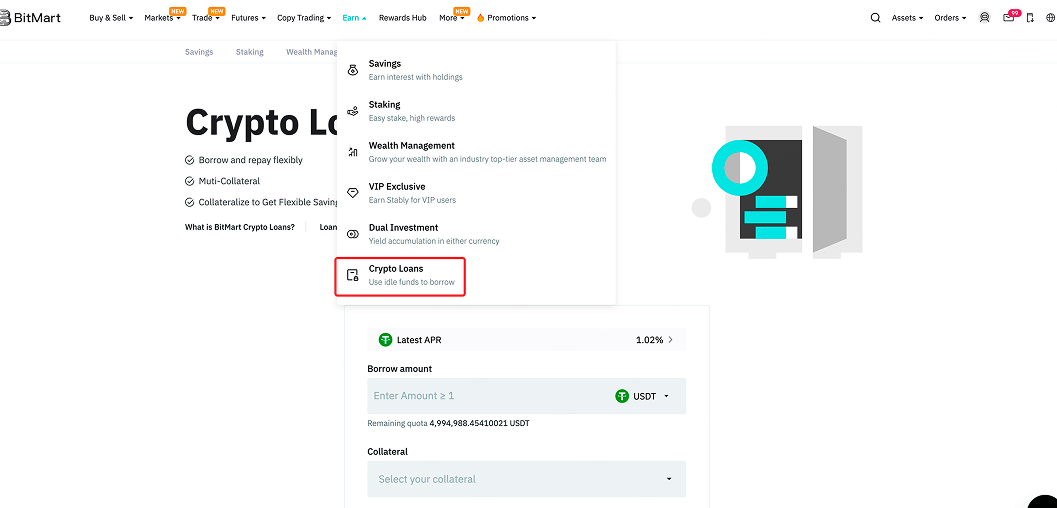The image size is (1057, 508).
Task: Click the VIP Exclusive diamond icon
Action: click(353, 193)
